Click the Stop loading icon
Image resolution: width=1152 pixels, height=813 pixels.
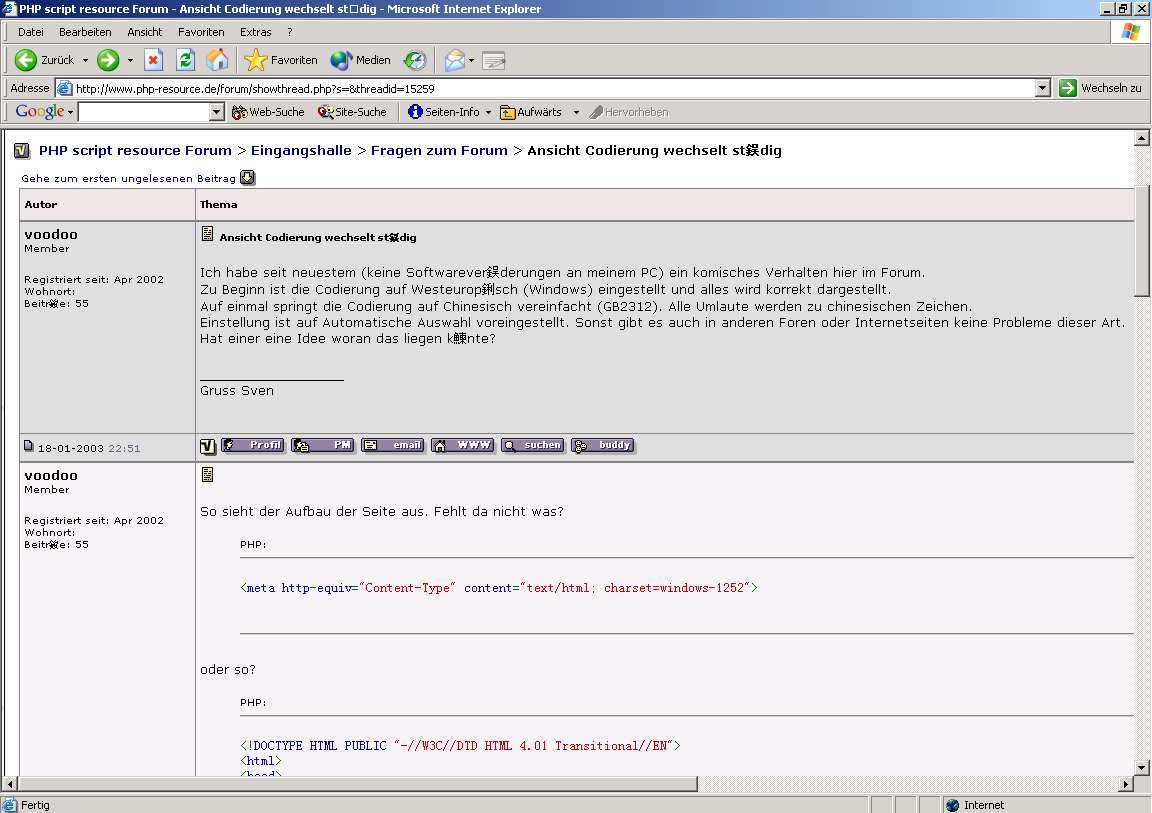[x=153, y=61]
